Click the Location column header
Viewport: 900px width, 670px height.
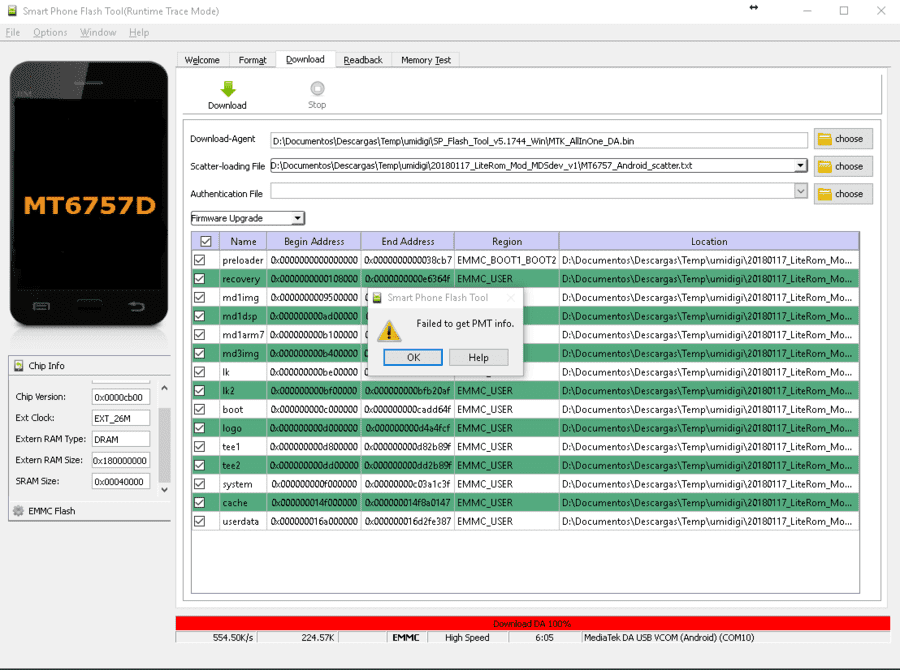tap(709, 241)
